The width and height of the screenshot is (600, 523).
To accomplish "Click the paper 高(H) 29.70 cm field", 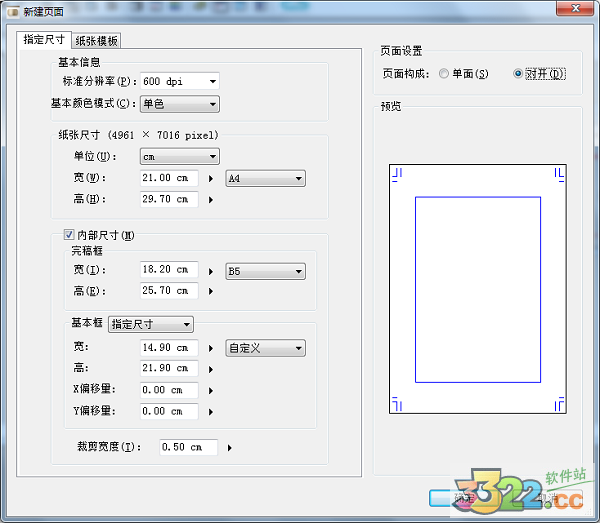I will point(169,199).
